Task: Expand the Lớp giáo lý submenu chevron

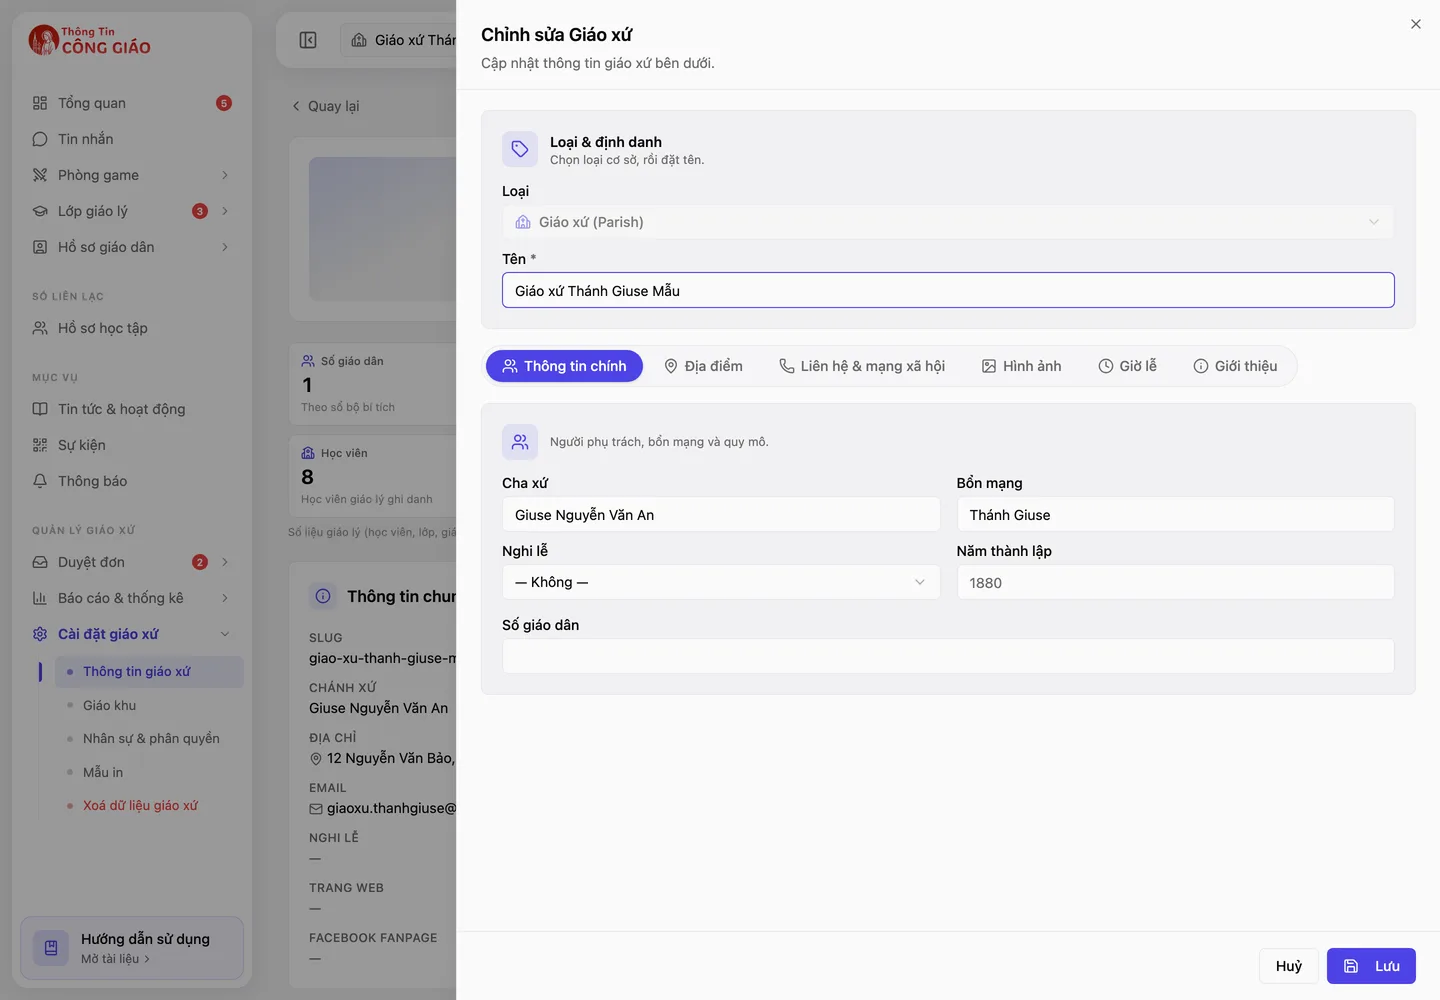Action: tap(225, 211)
